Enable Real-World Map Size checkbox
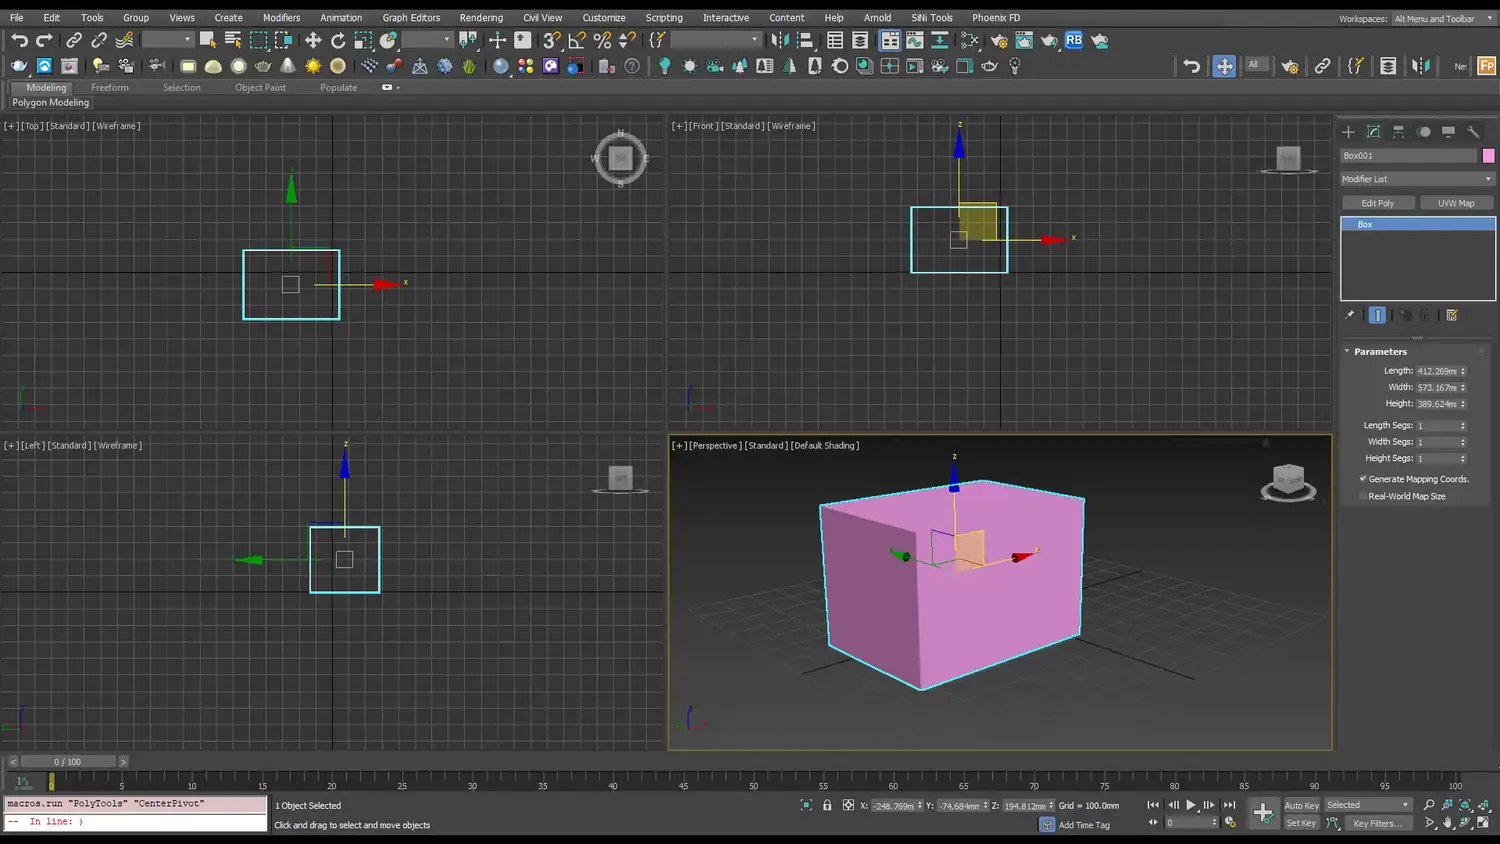This screenshot has width=1500, height=844. point(1363,496)
